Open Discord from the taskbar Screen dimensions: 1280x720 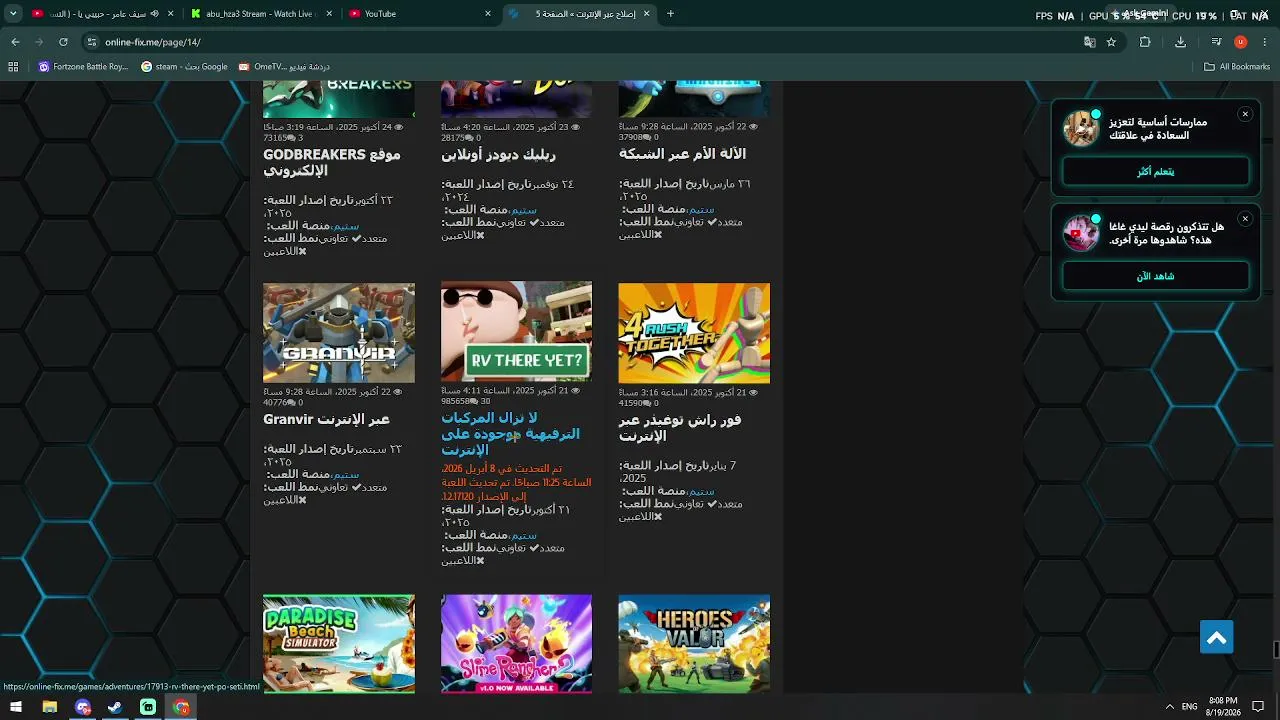pyautogui.click(x=82, y=707)
